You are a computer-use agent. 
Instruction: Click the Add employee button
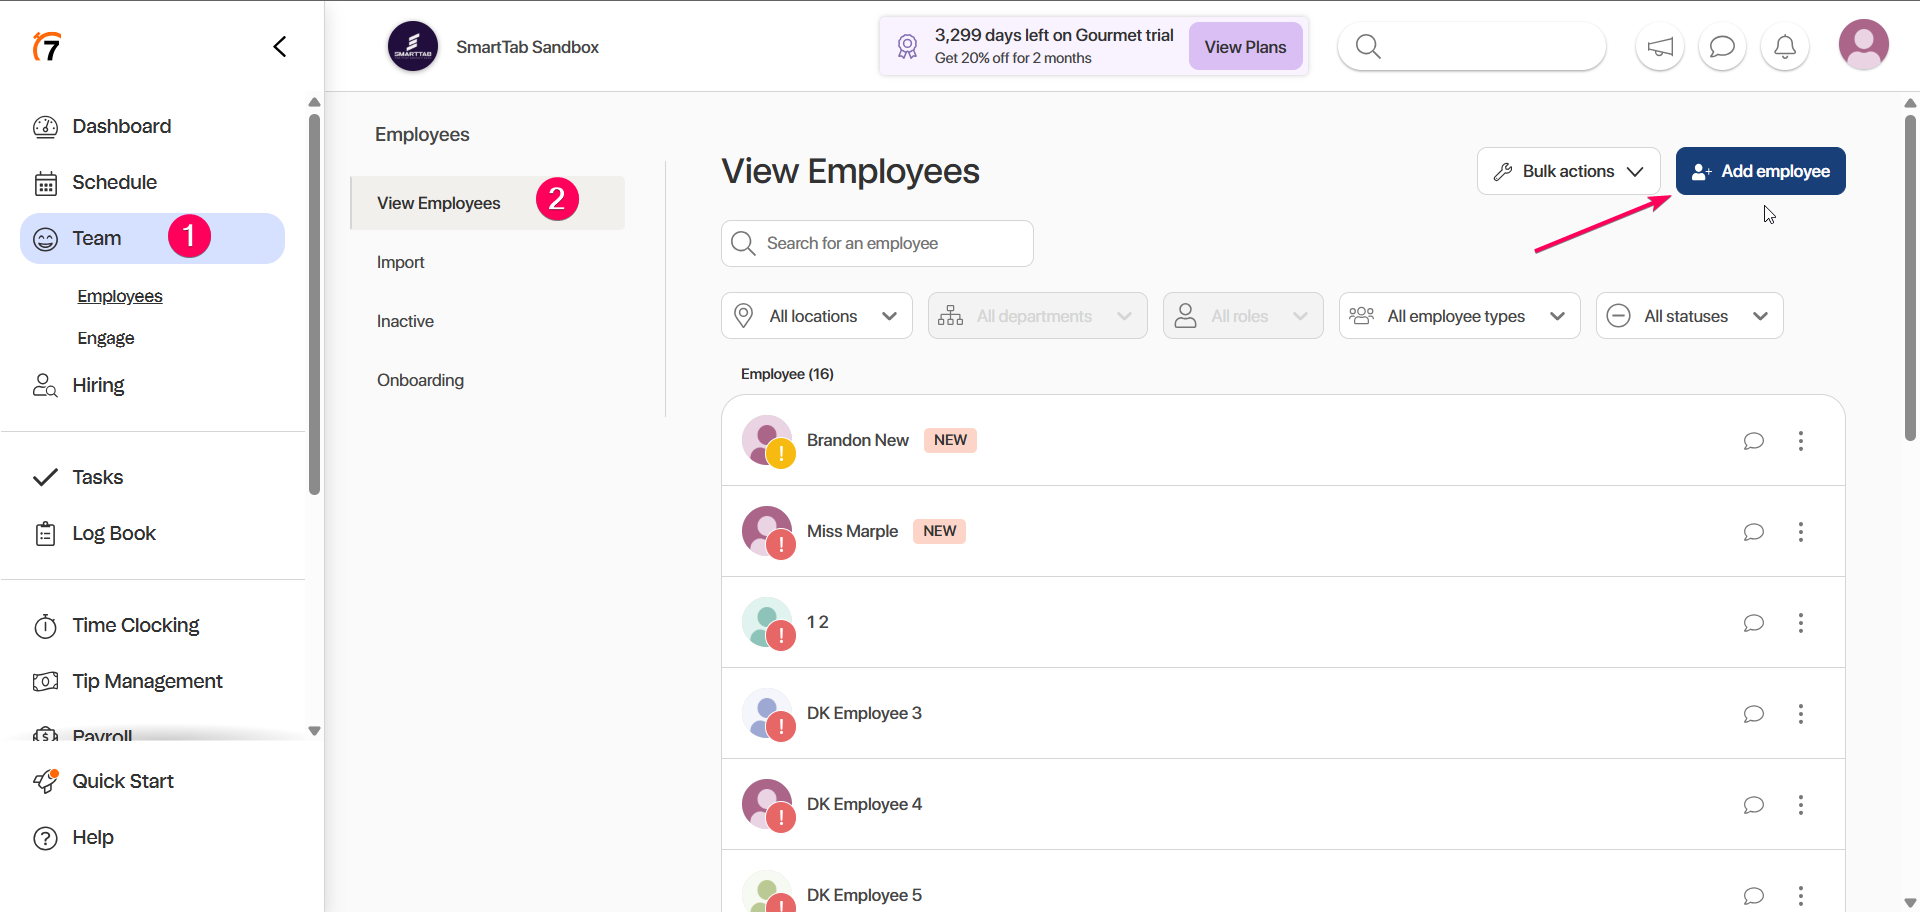[x=1760, y=171]
